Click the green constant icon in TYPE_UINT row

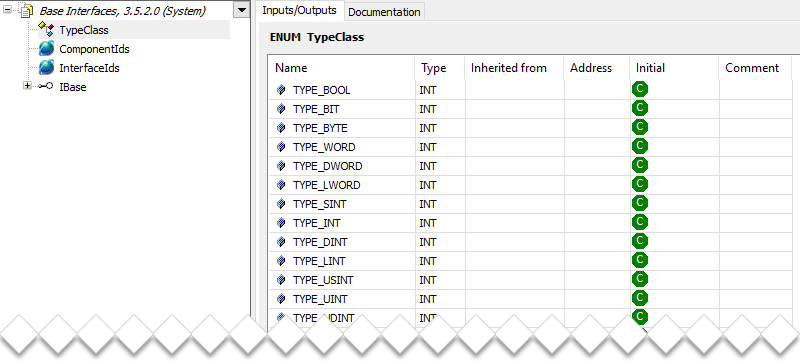coord(640,298)
